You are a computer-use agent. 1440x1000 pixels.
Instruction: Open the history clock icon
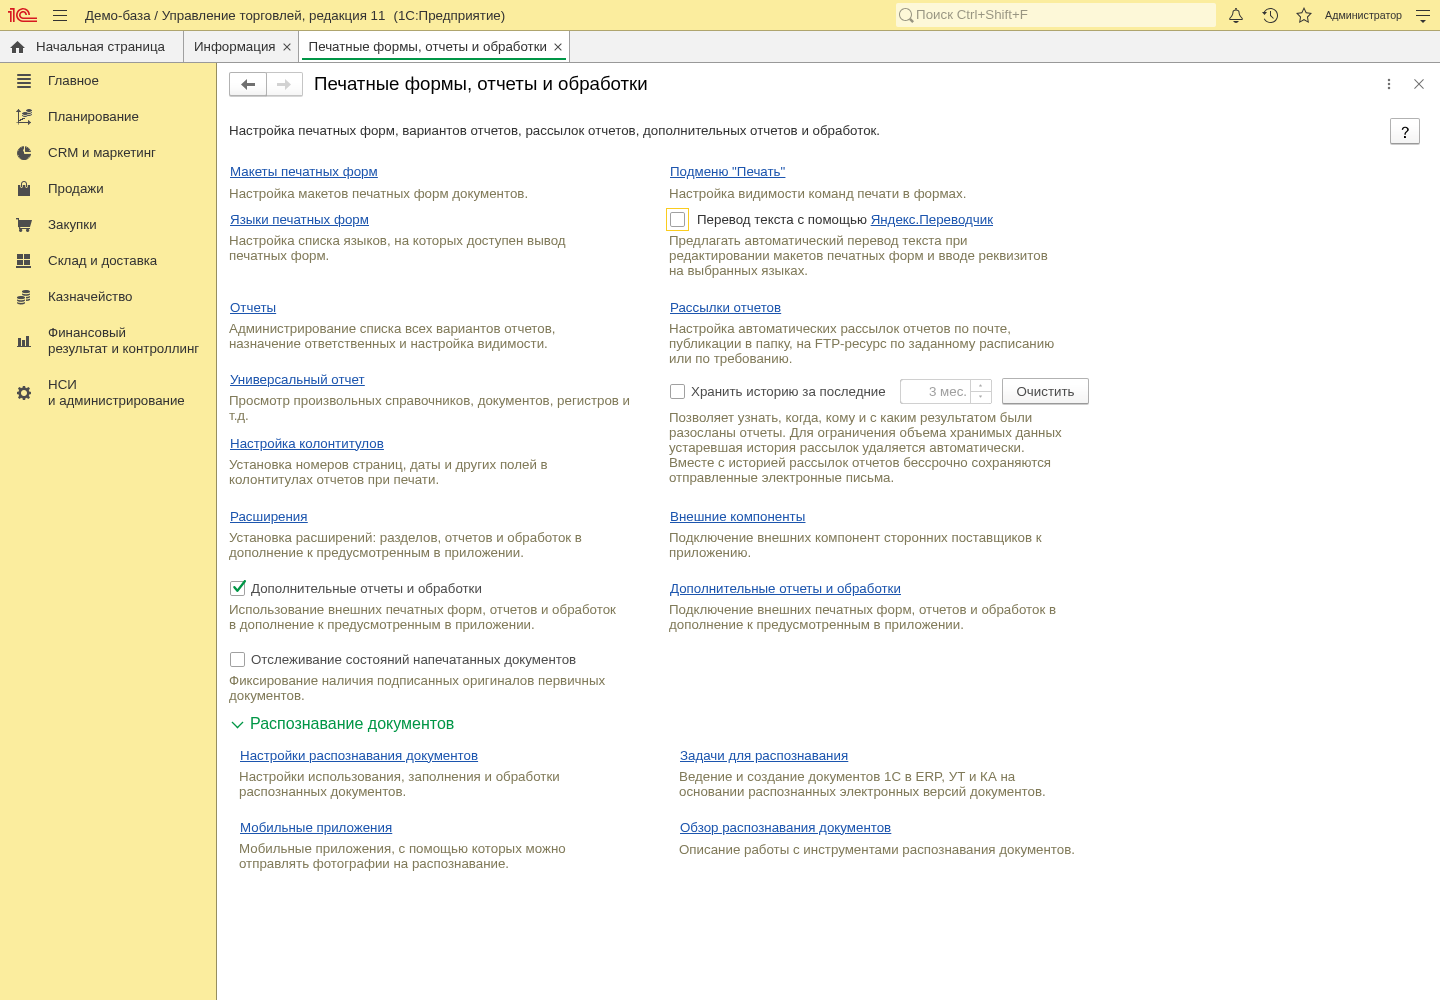coord(1270,15)
